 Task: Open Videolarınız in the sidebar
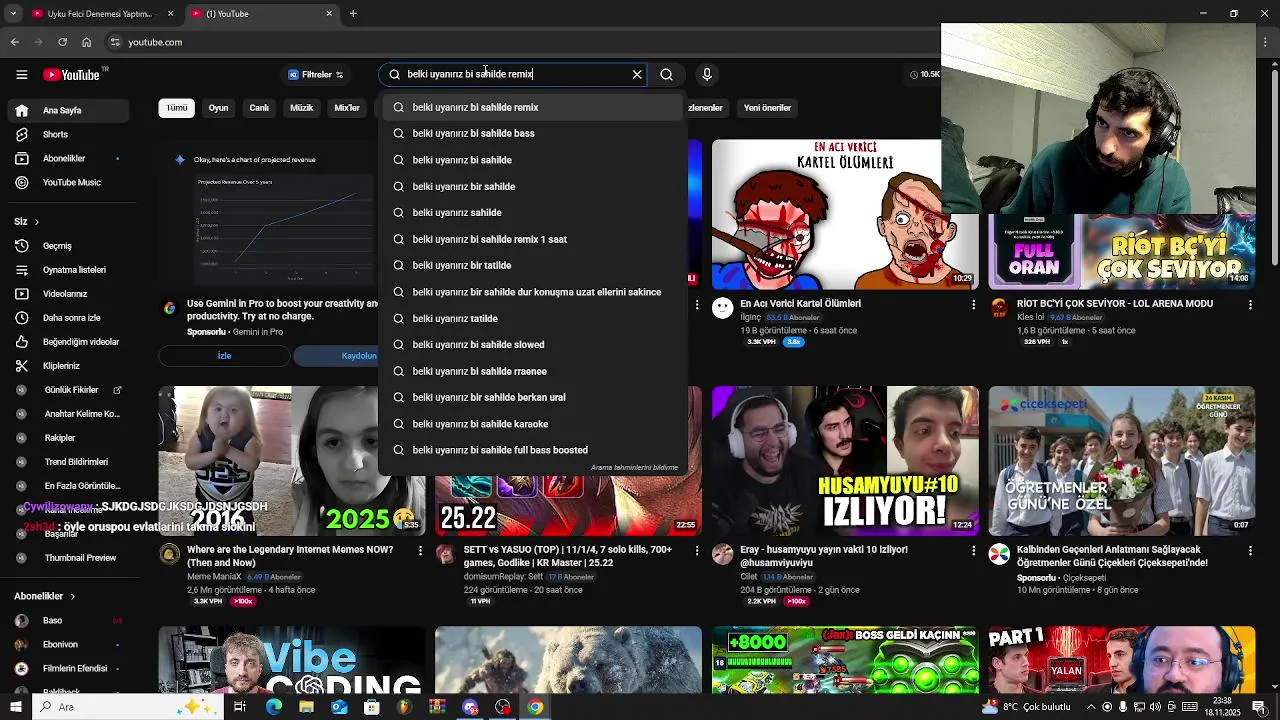click(64, 294)
